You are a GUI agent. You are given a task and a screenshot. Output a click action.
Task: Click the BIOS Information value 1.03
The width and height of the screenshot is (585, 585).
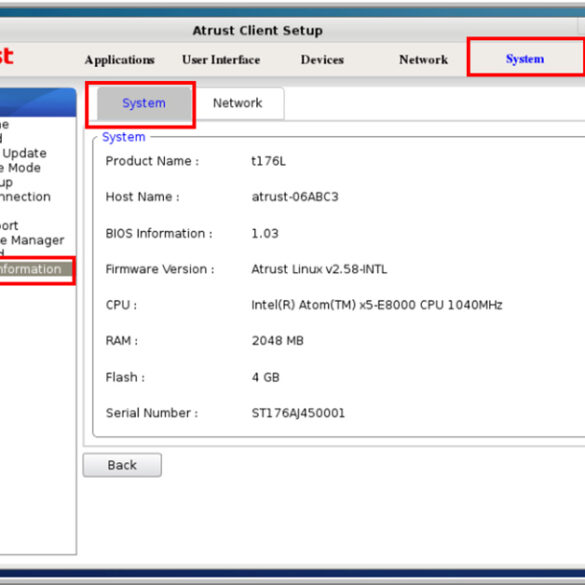[265, 234]
